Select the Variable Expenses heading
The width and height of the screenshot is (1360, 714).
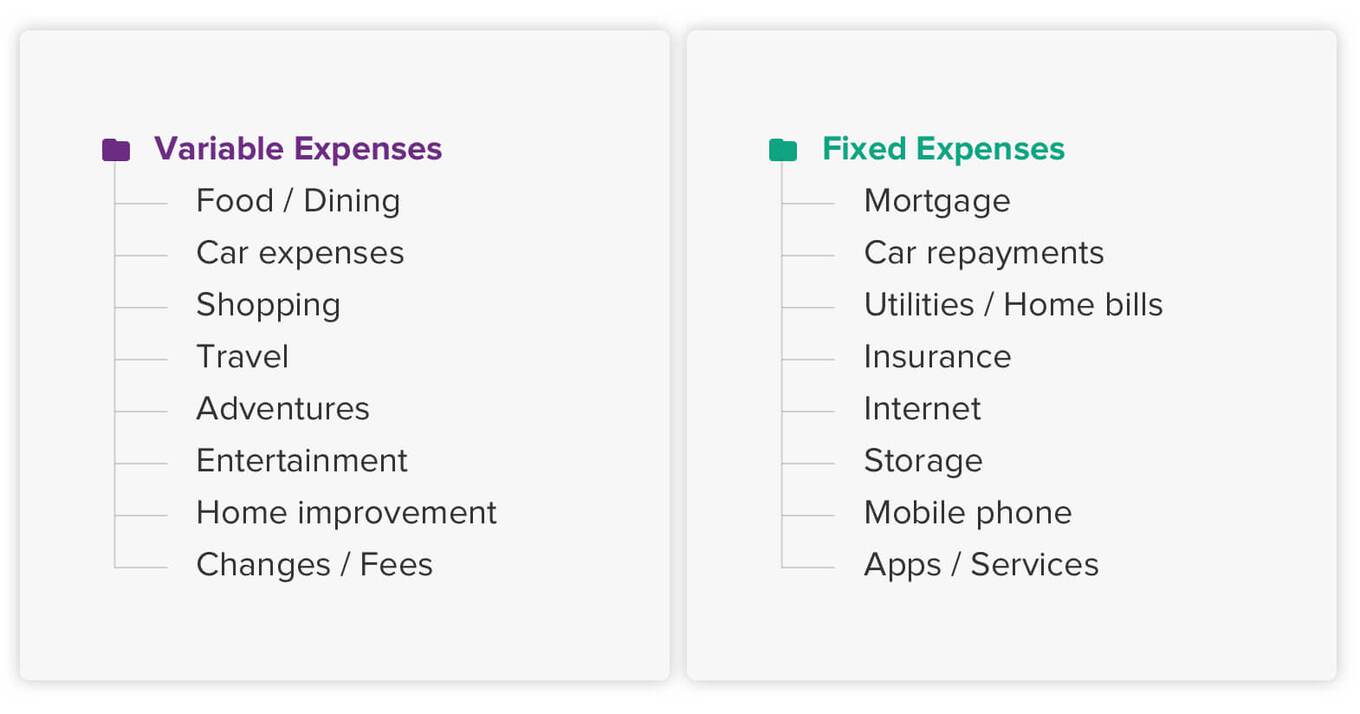(297, 149)
